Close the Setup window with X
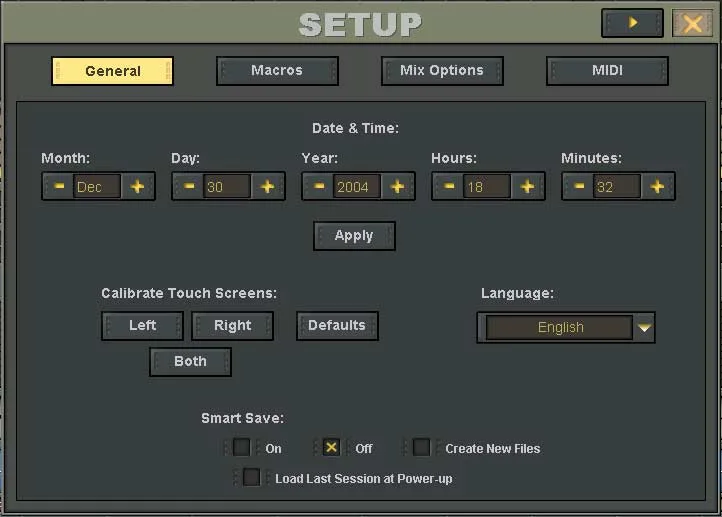The width and height of the screenshot is (722, 517). [692, 23]
